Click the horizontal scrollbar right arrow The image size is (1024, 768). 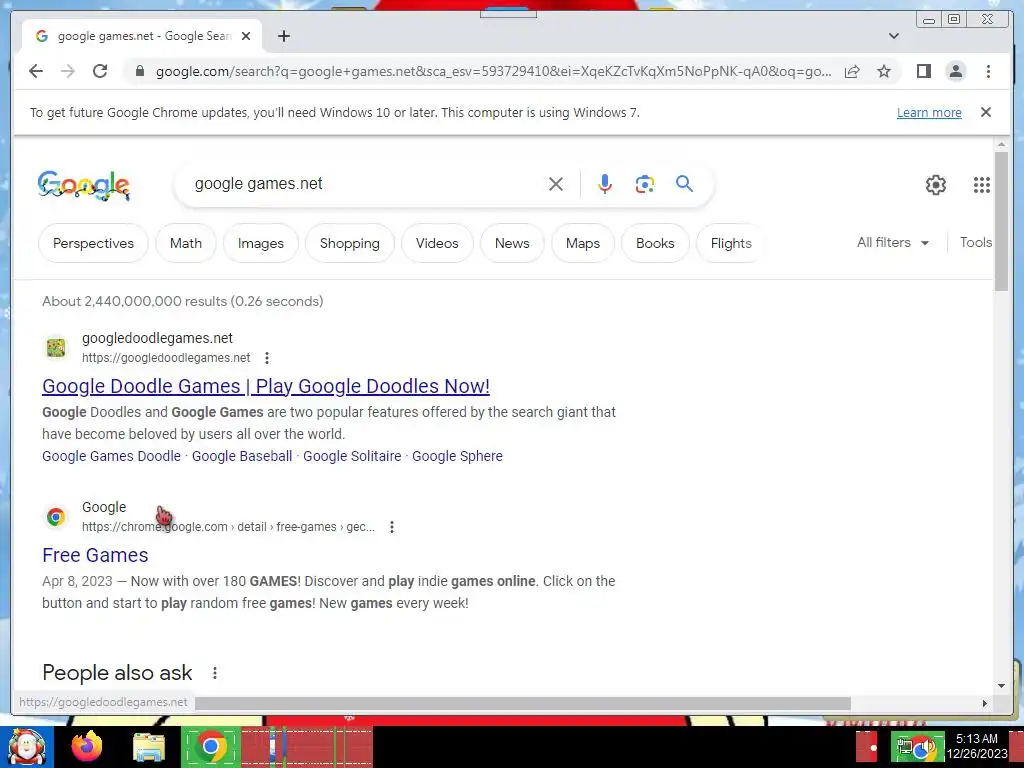click(985, 703)
